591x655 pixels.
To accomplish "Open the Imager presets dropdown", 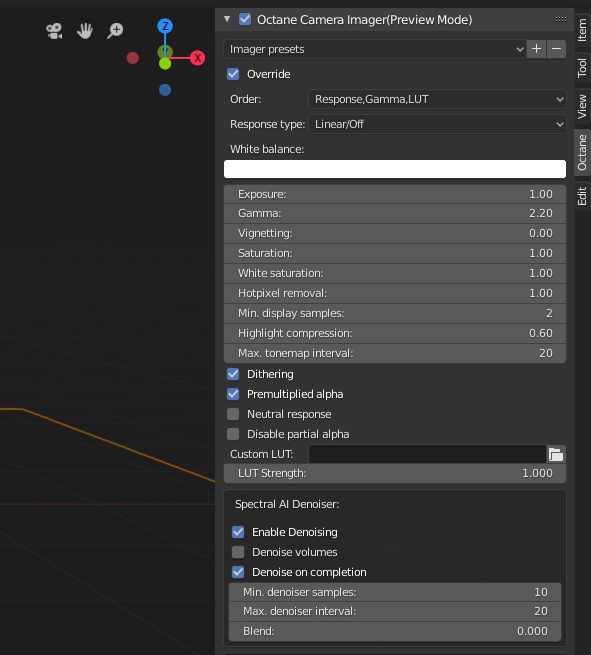I will pyautogui.click(x=375, y=49).
